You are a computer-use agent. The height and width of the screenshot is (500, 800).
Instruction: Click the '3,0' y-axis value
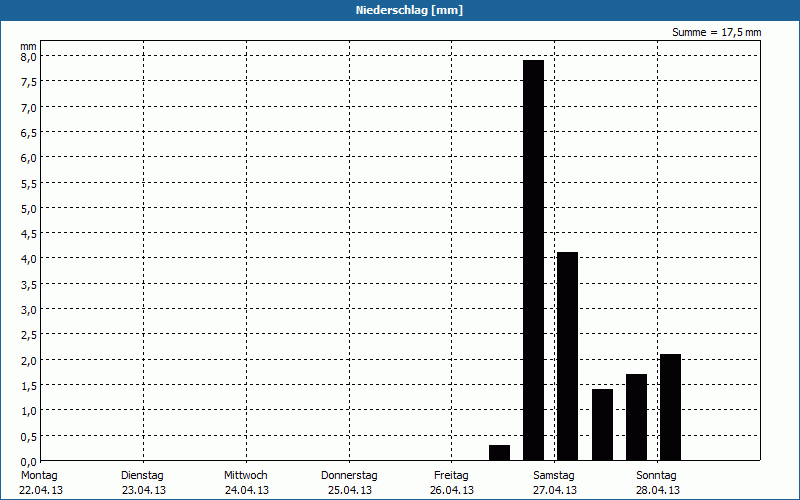[x=29, y=310]
